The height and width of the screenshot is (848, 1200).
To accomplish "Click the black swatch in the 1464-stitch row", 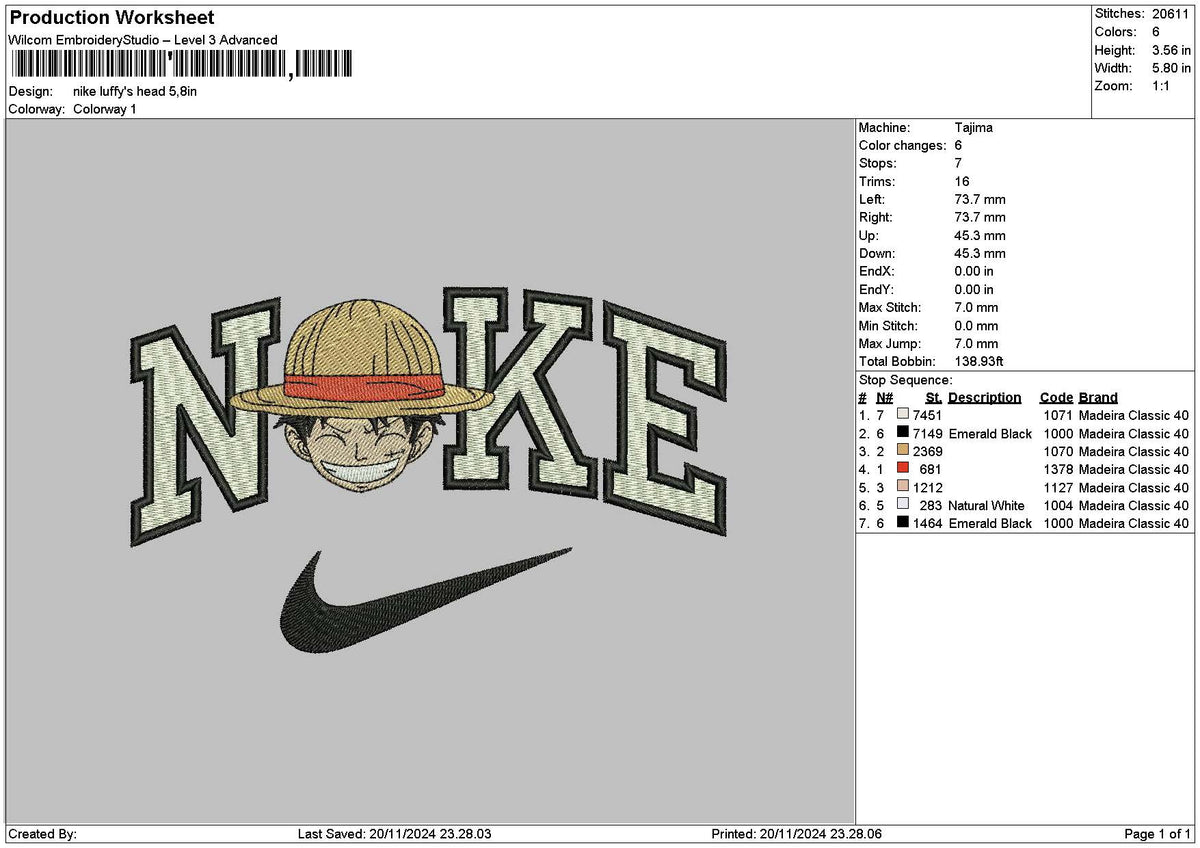I will pyautogui.click(x=903, y=523).
